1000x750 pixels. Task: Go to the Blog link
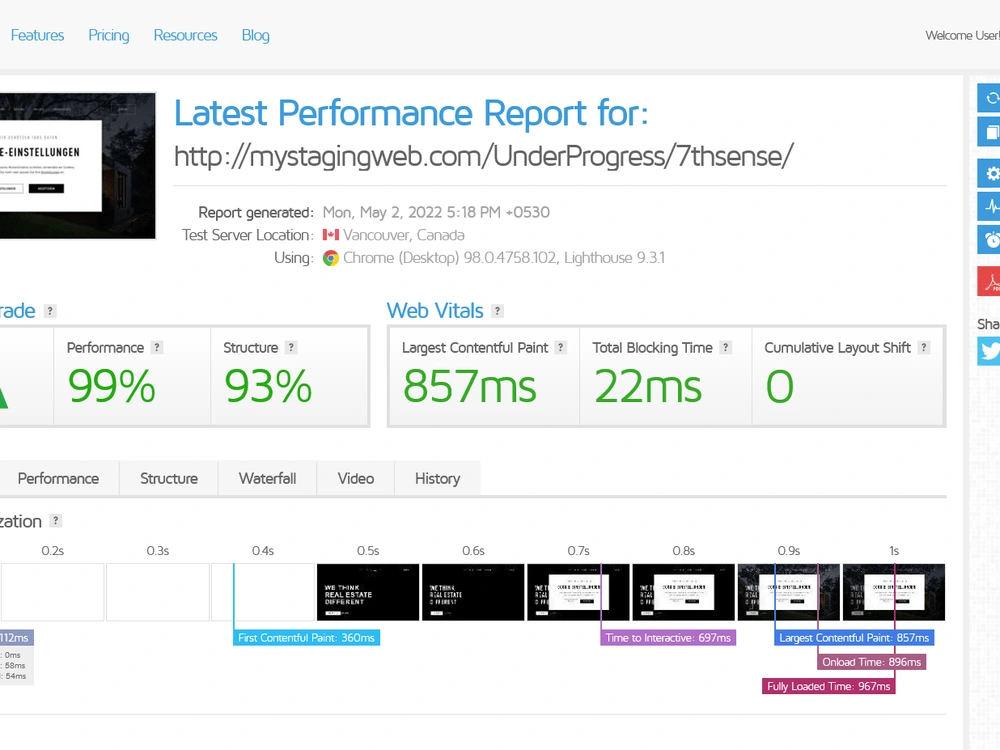click(x=256, y=36)
